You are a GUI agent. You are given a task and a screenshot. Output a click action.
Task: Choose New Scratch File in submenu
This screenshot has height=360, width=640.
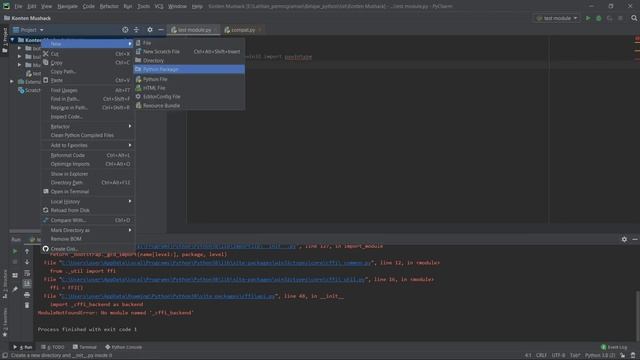[189, 51]
